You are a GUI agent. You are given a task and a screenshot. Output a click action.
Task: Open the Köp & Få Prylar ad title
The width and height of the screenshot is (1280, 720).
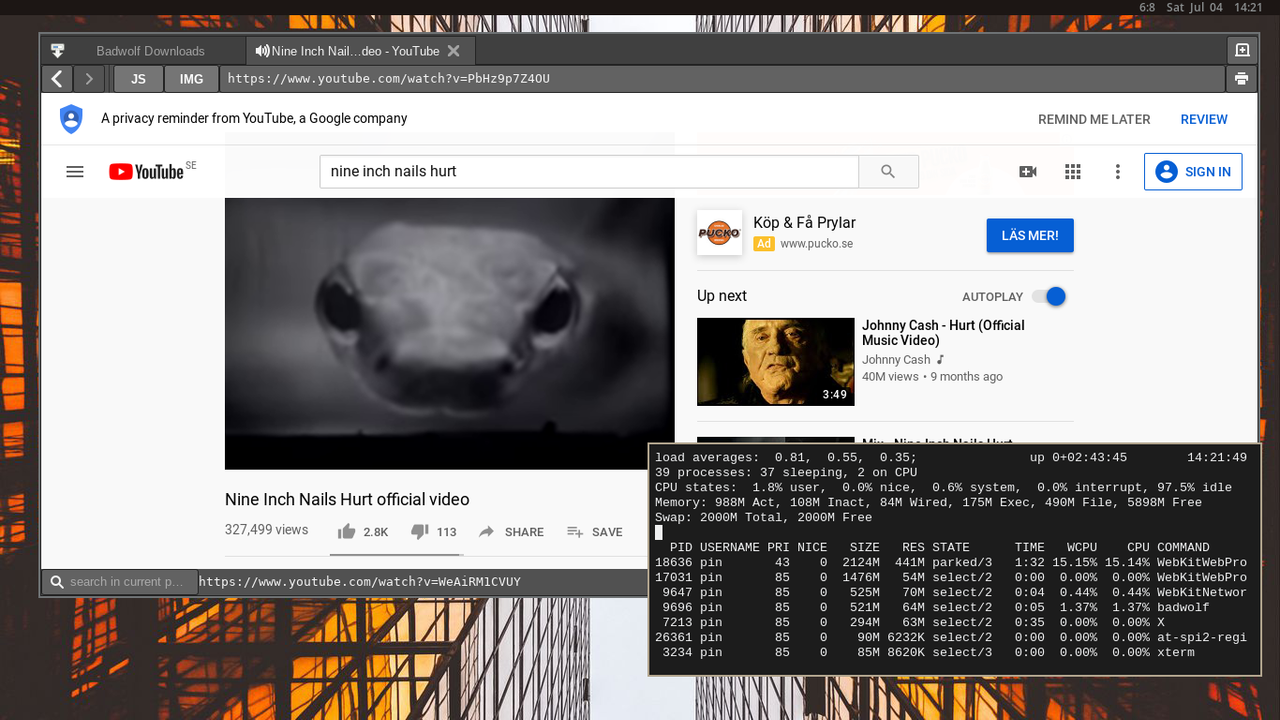point(804,223)
